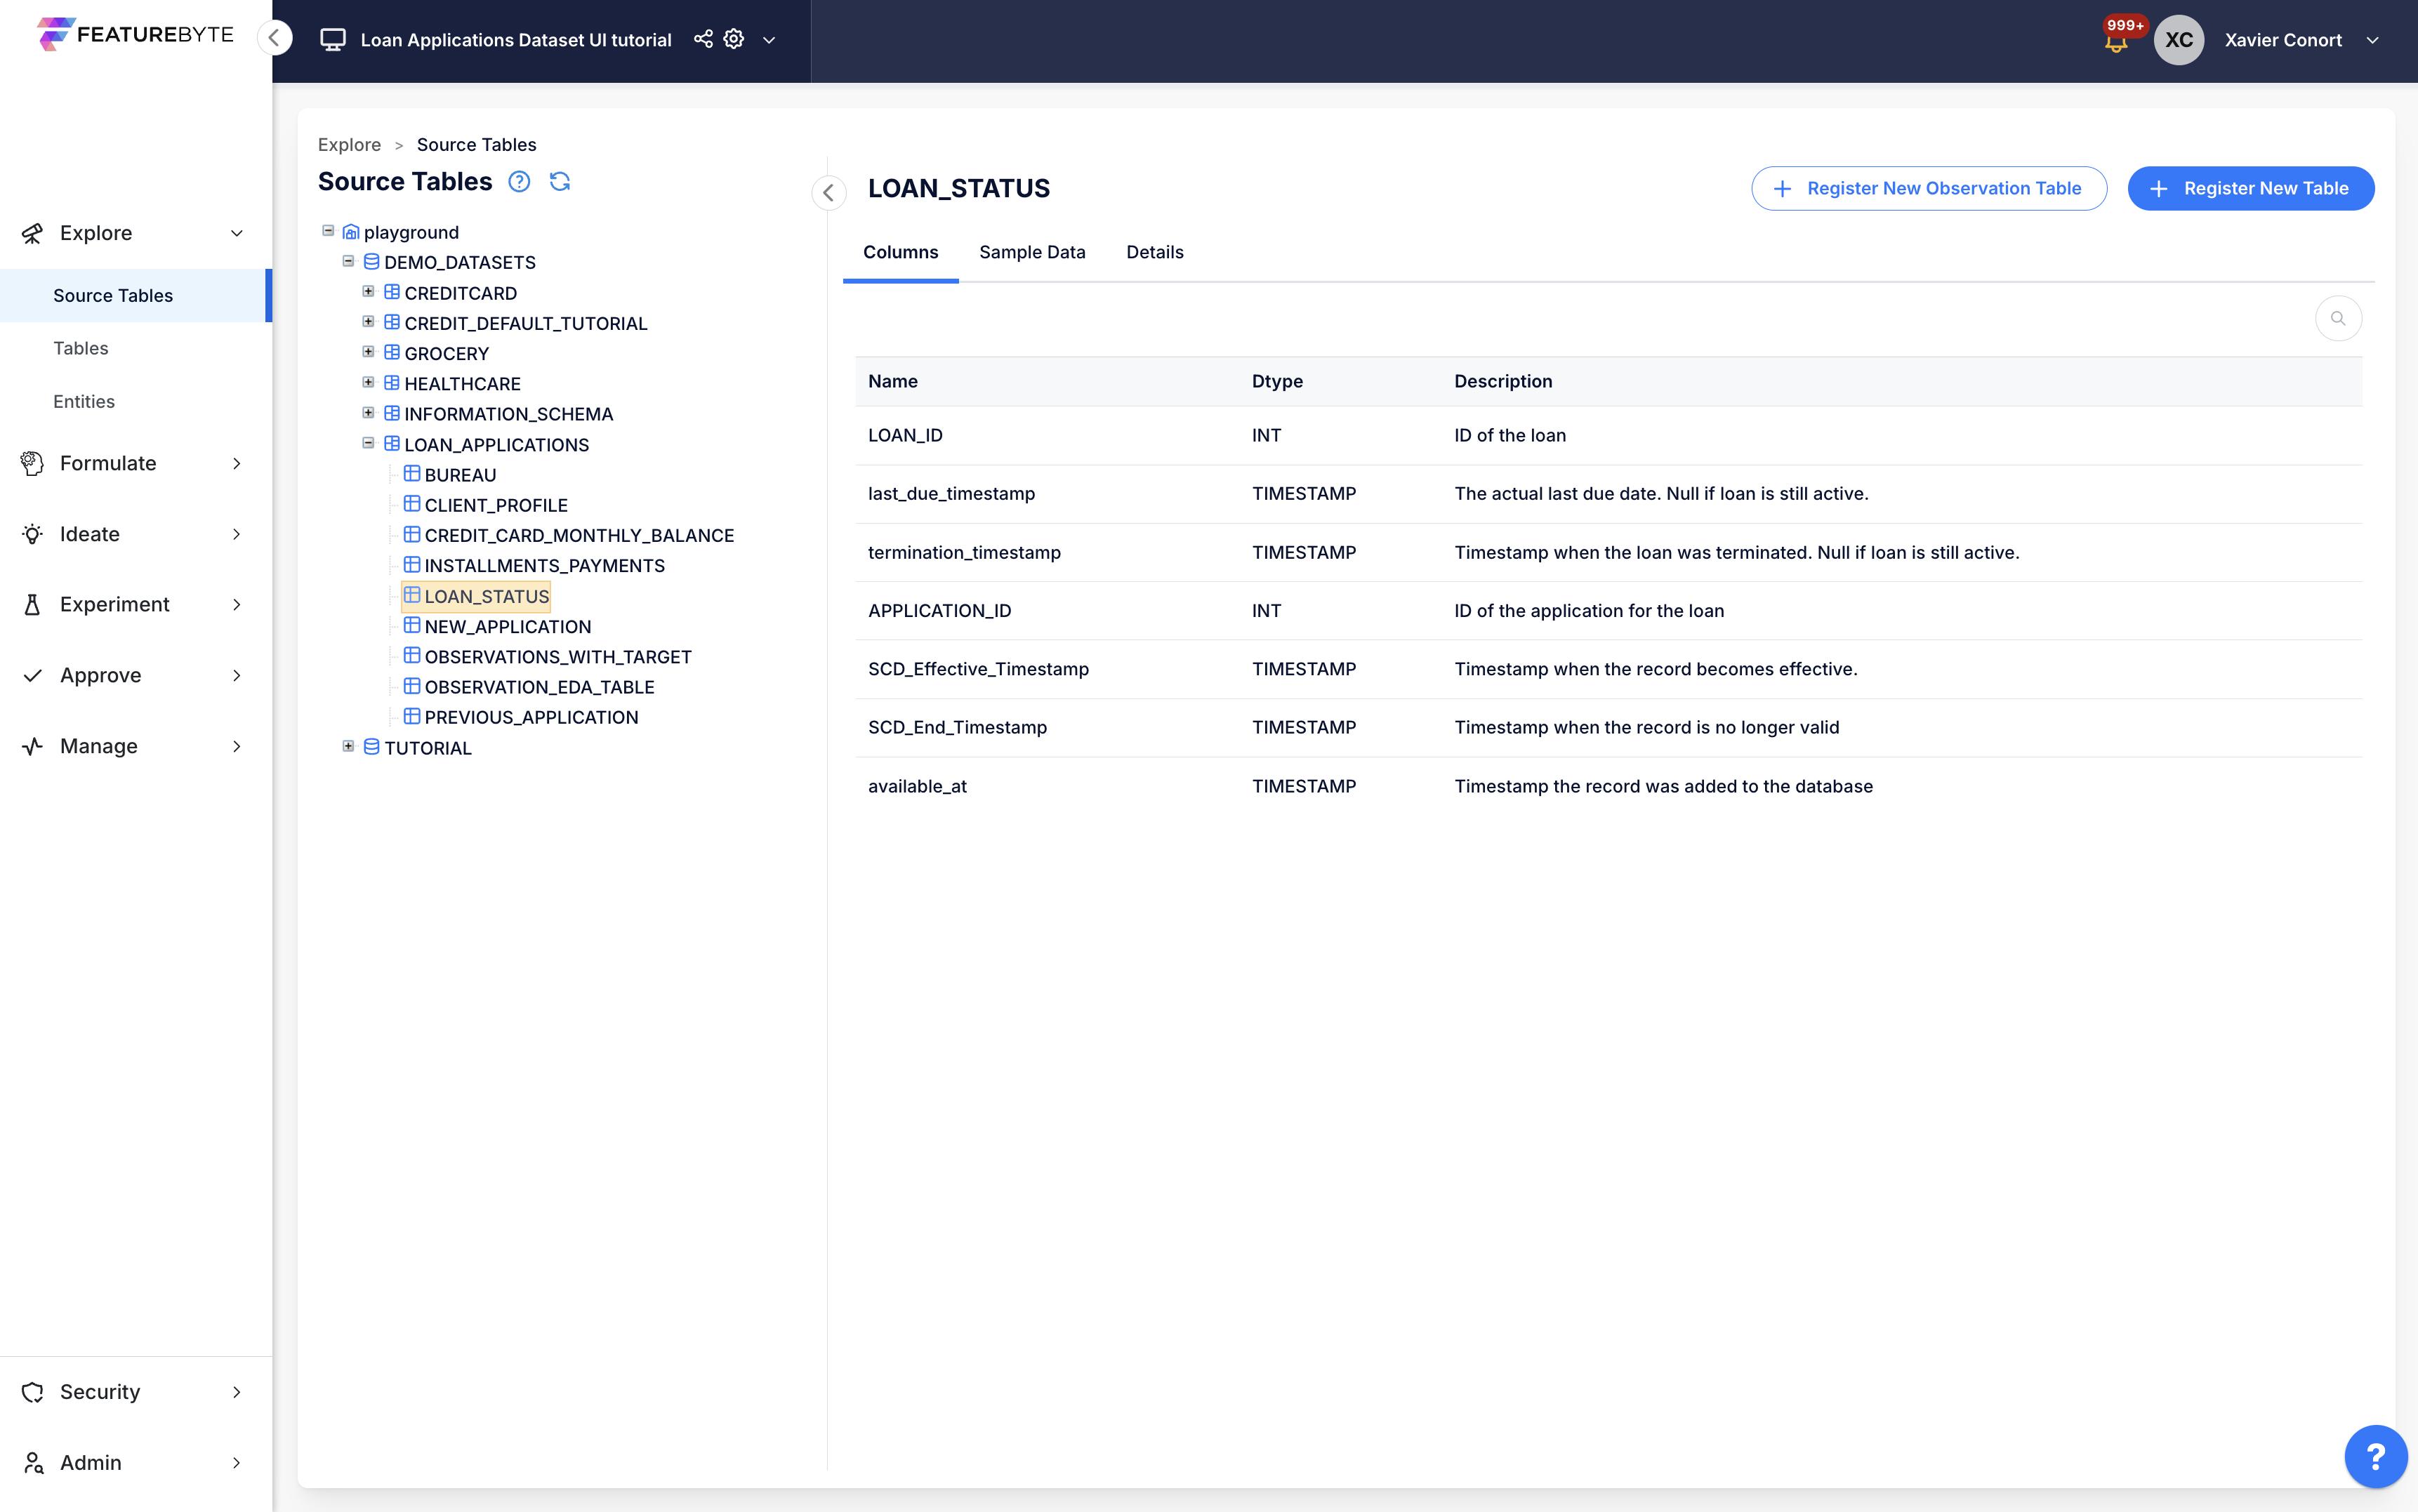Expand the Security menu chevron
The width and height of the screenshot is (2418, 1512).
[x=237, y=1392]
